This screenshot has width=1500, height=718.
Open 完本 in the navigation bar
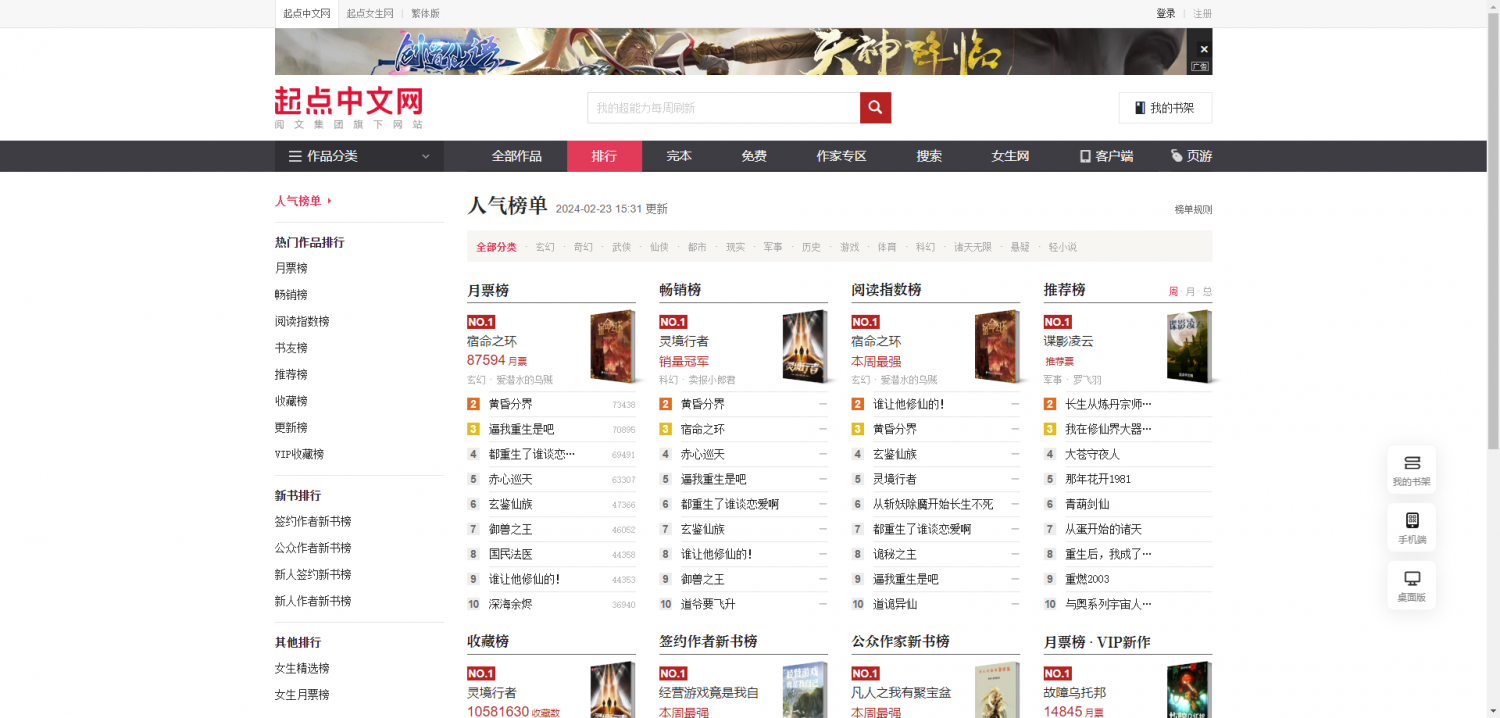coord(679,156)
